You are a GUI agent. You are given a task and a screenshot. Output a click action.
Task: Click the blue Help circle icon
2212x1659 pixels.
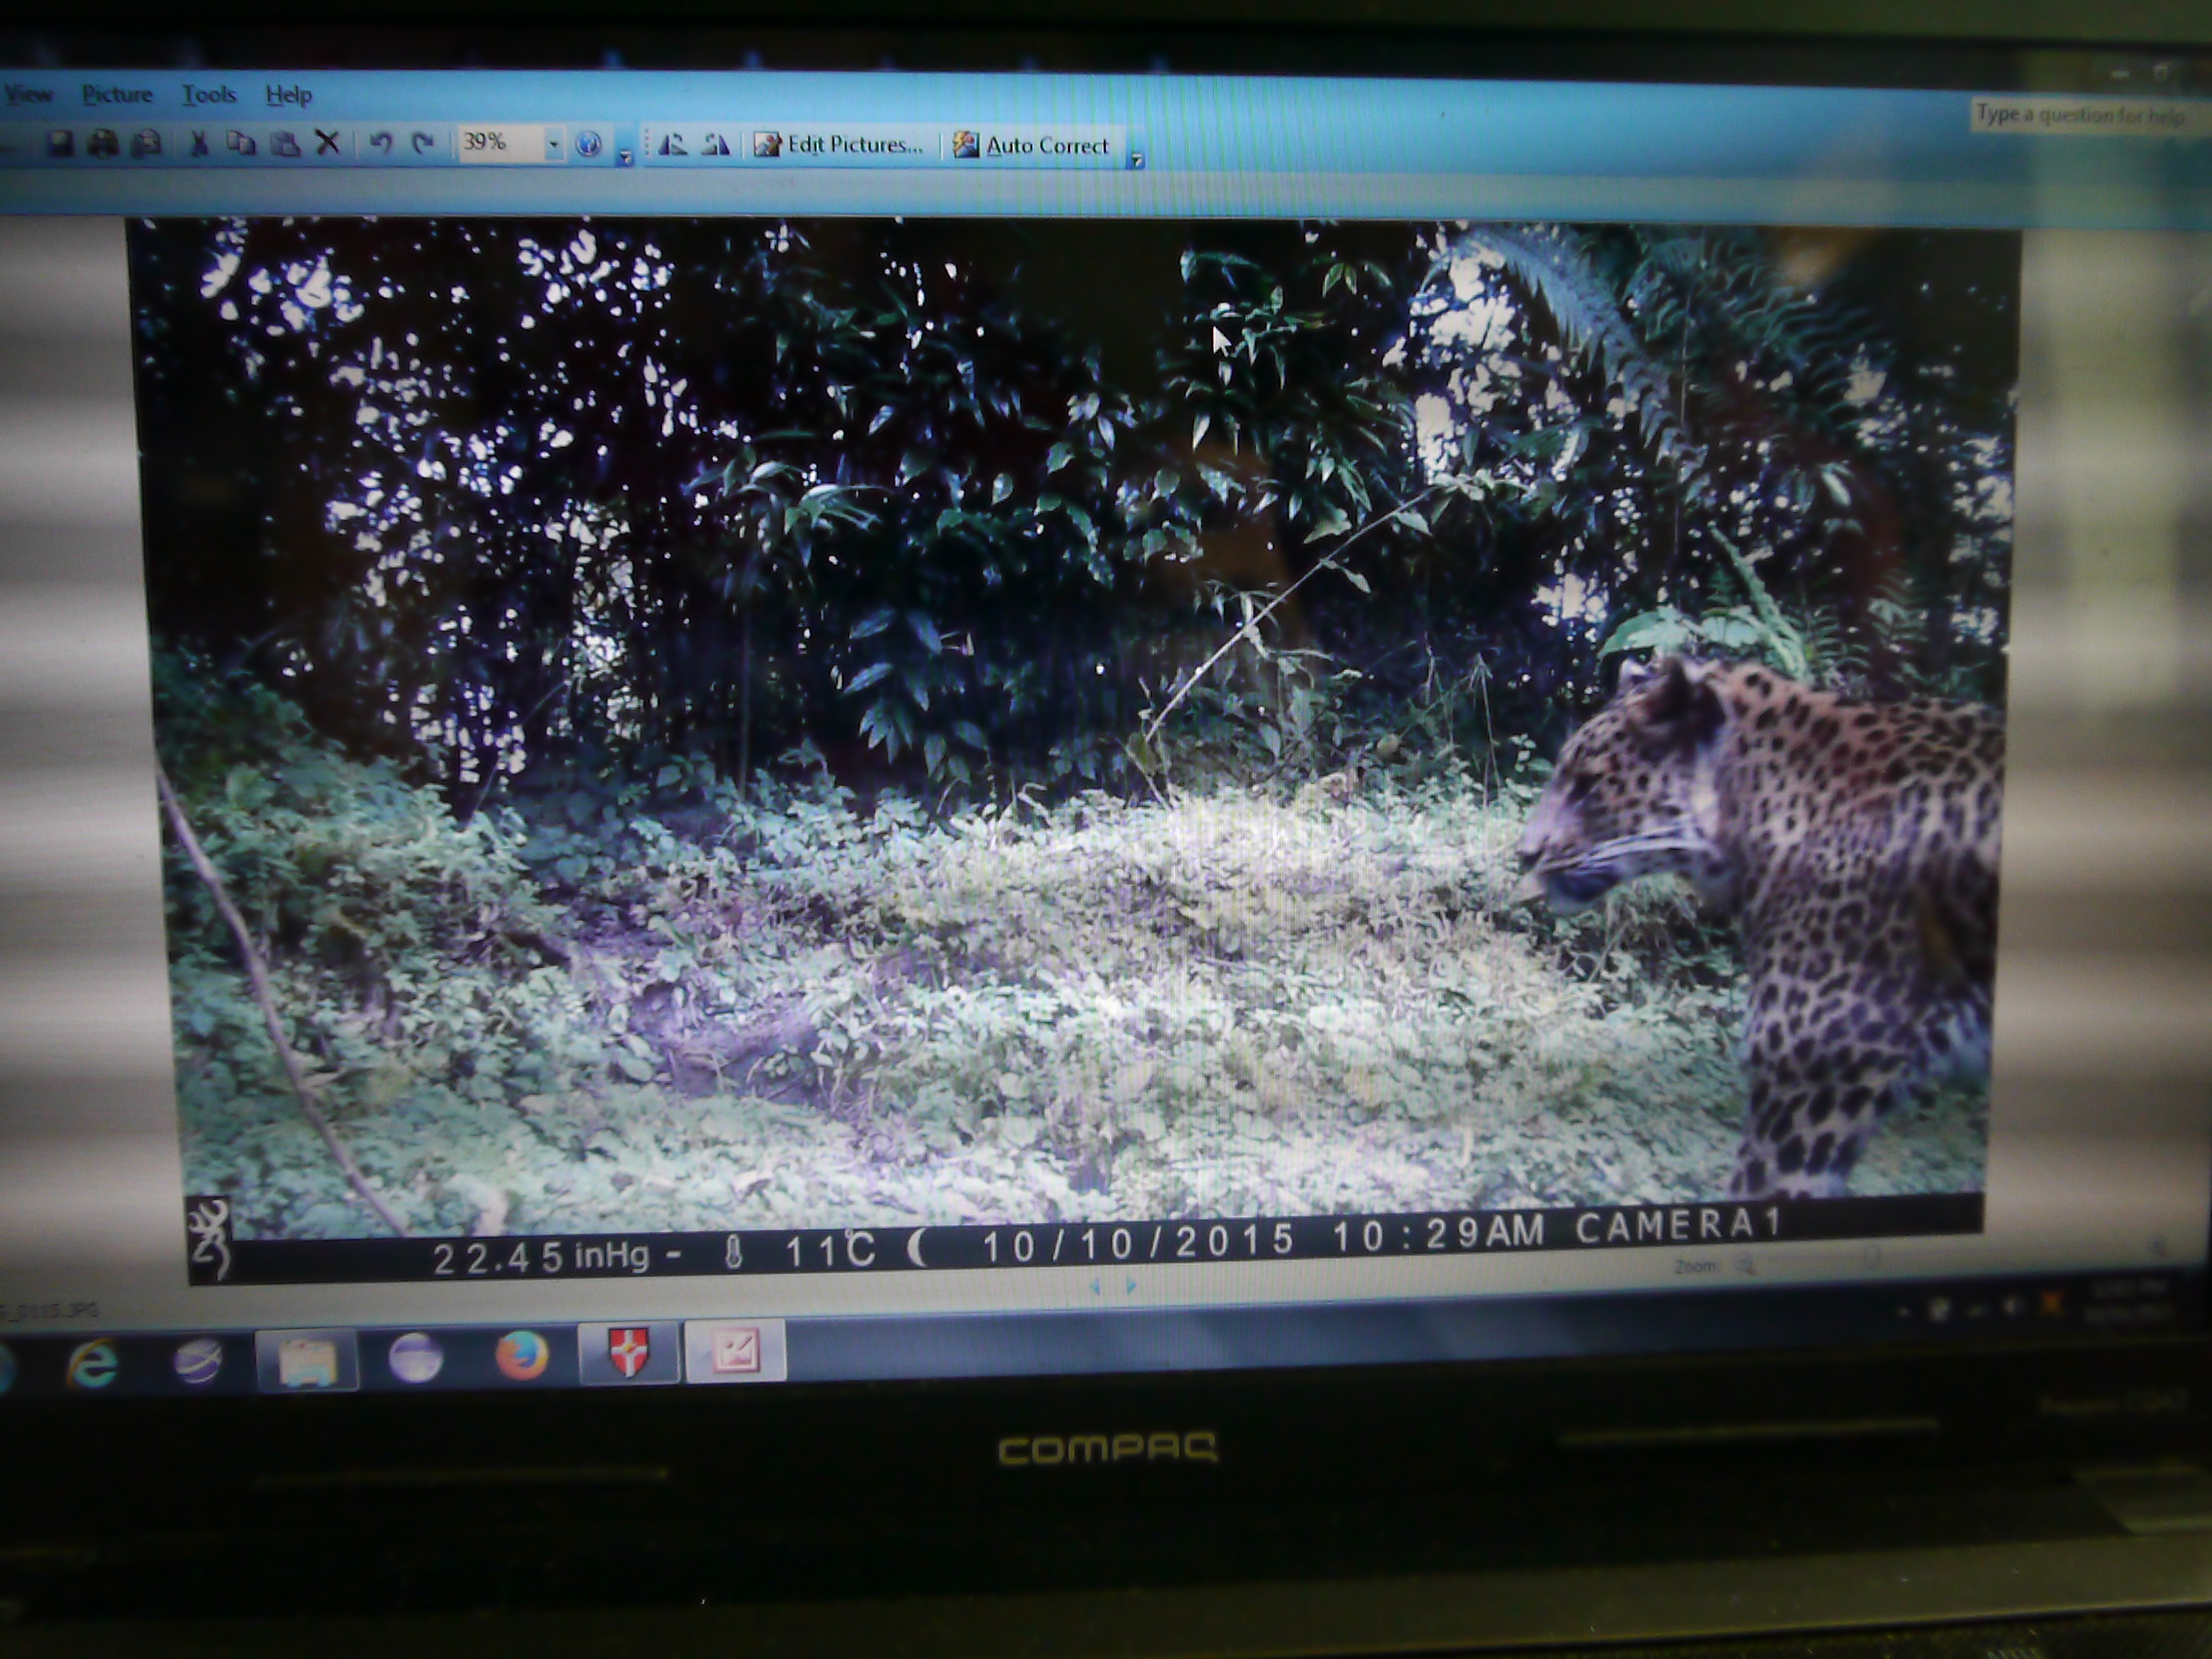[589, 144]
